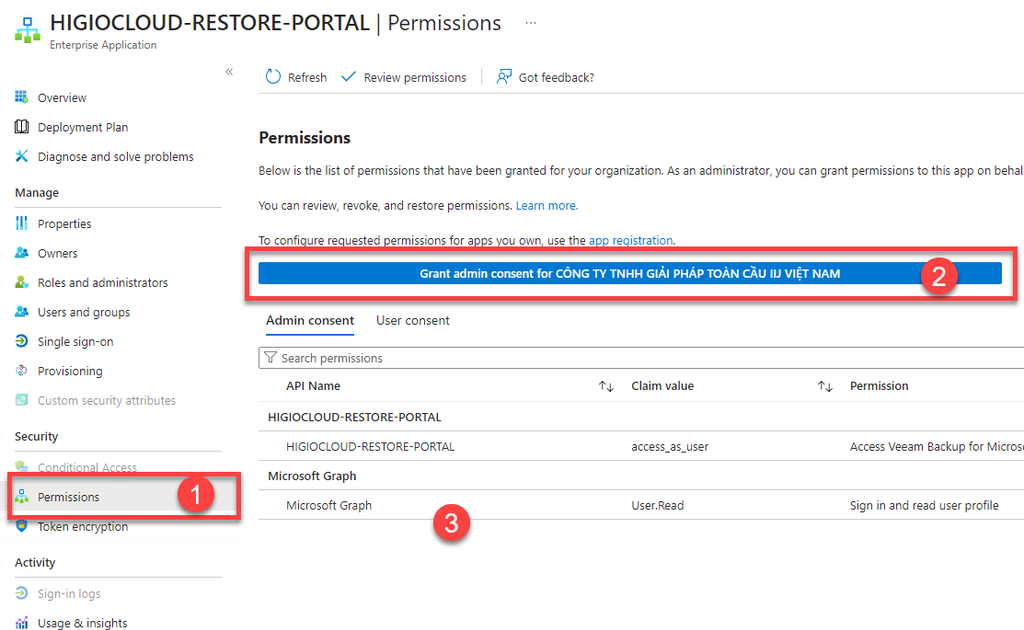This screenshot has width=1024, height=630.
Task: Open the app registration link
Action: (x=630, y=241)
